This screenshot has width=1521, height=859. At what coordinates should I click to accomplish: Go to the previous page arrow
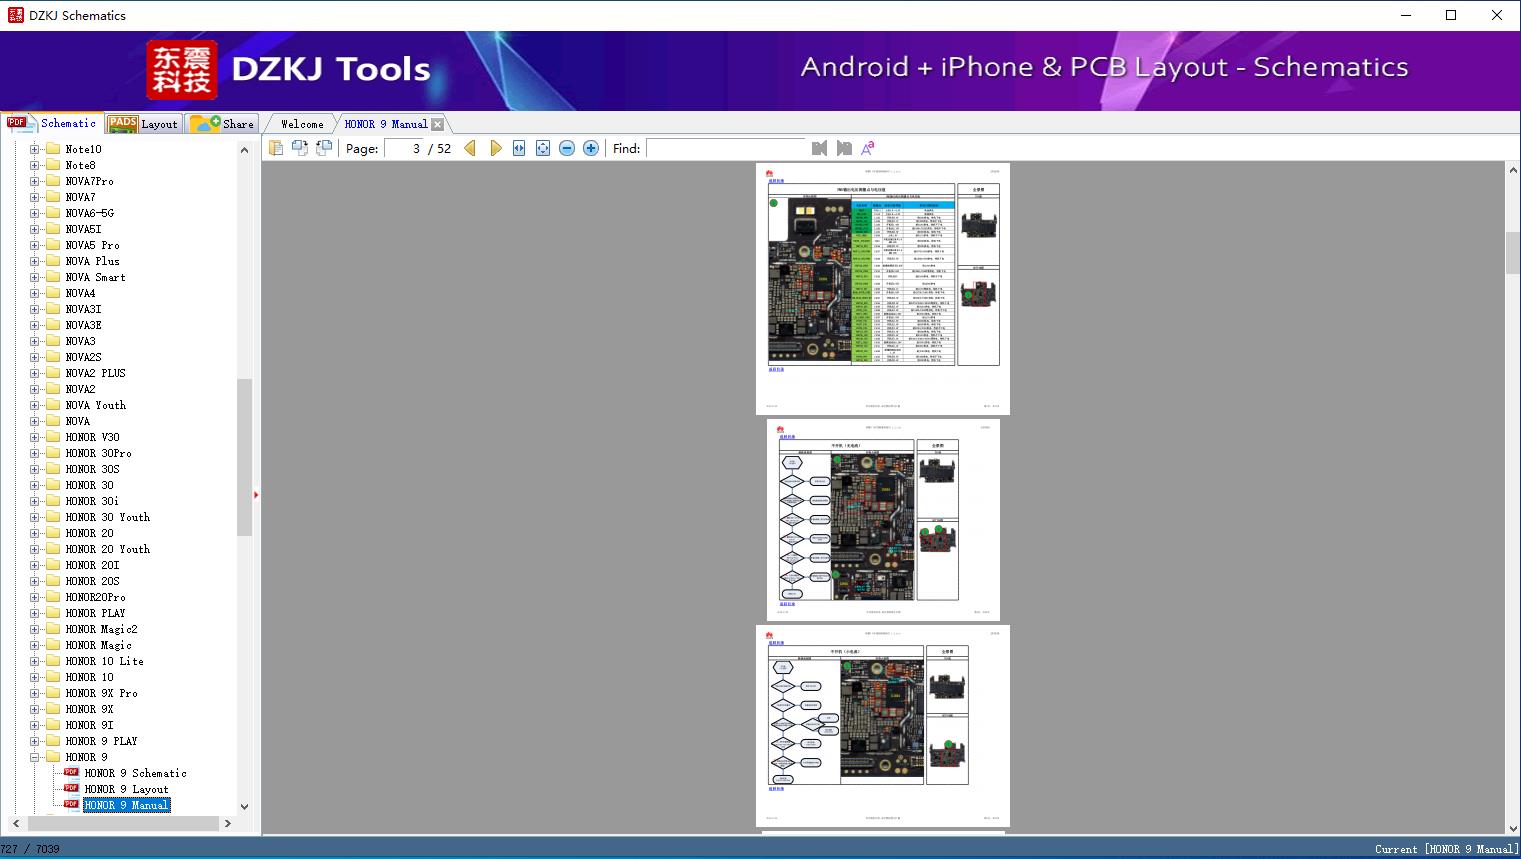[x=470, y=148]
